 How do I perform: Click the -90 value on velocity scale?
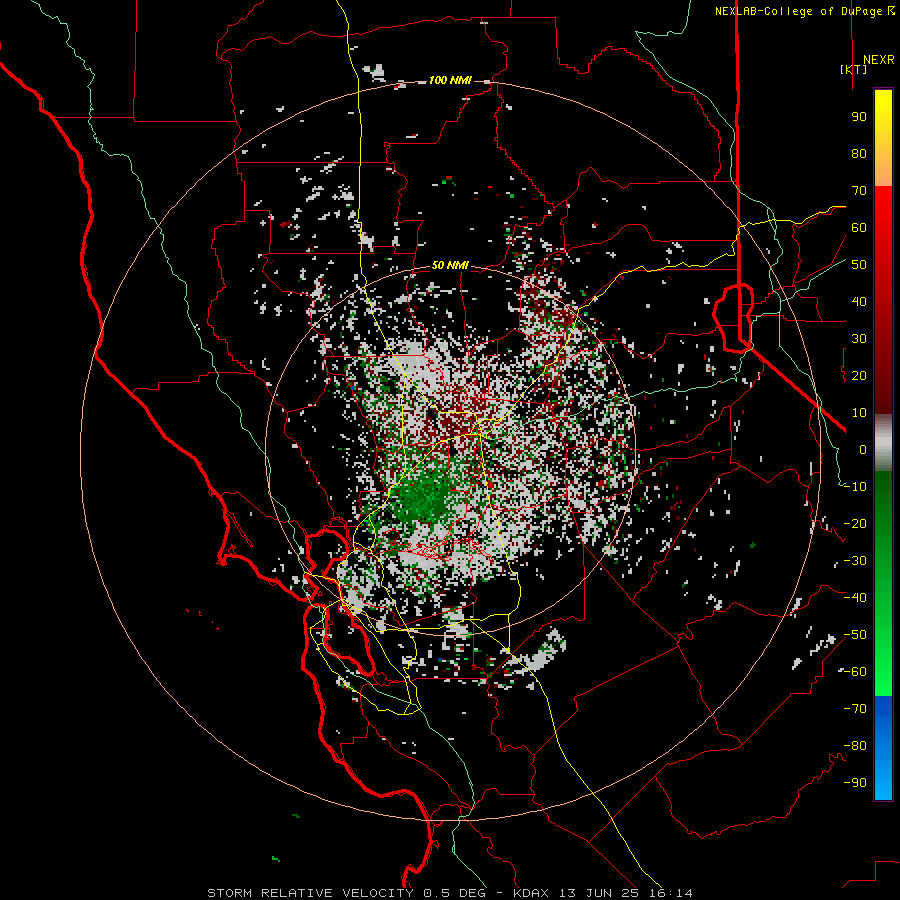(x=855, y=783)
